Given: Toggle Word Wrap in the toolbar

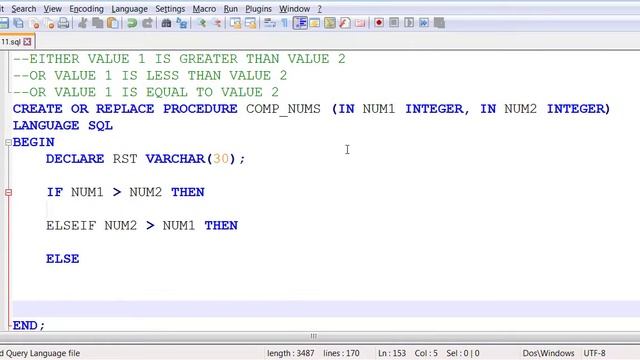Looking at the screenshot, I should pos(270,23).
